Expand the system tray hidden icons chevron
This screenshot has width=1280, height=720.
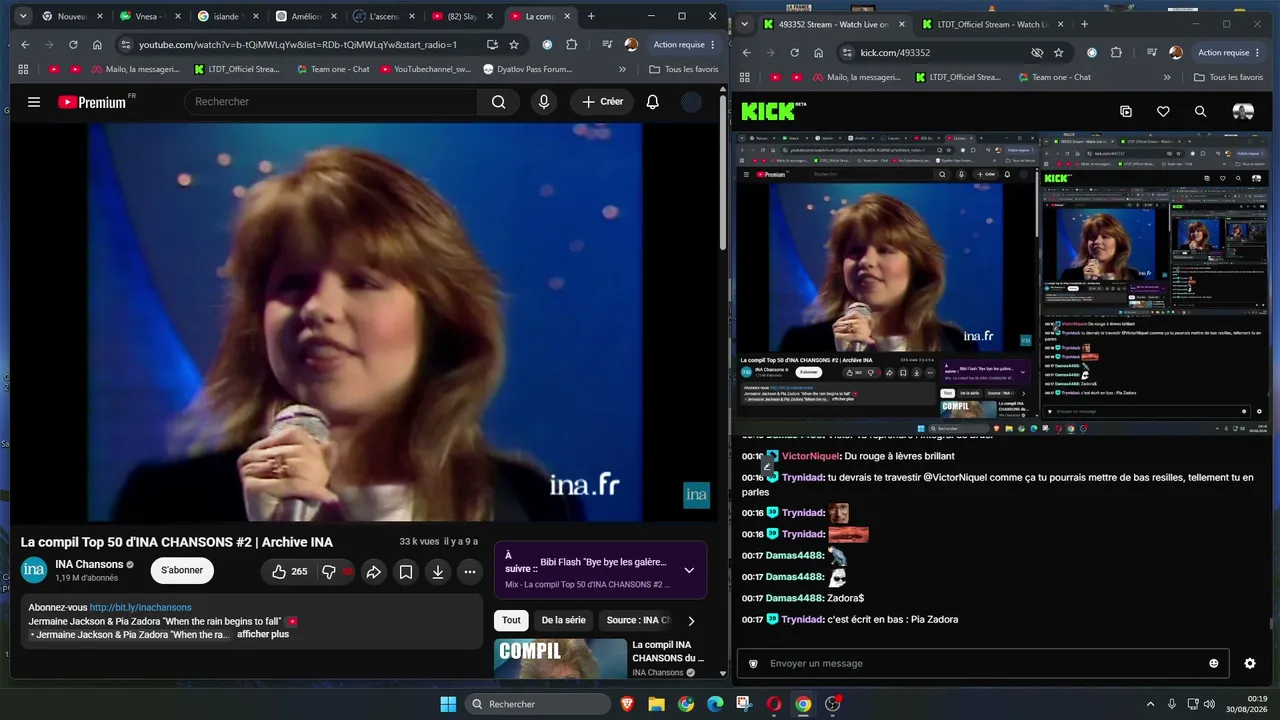click(x=1150, y=704)
